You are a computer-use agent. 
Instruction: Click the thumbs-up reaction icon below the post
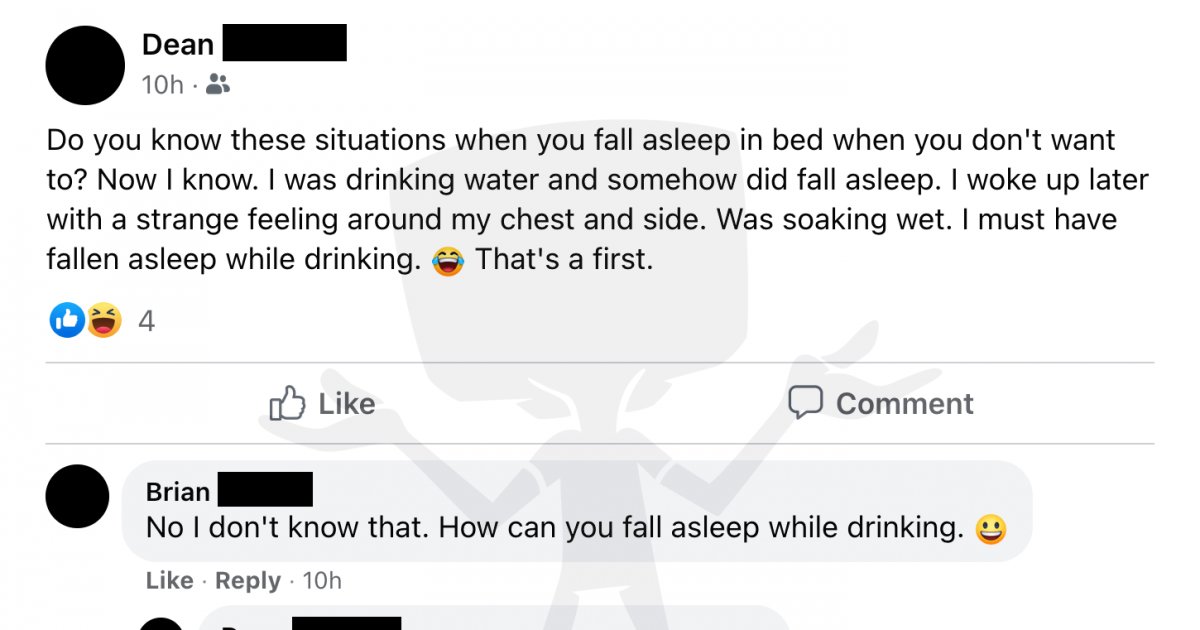click(66, 320)
